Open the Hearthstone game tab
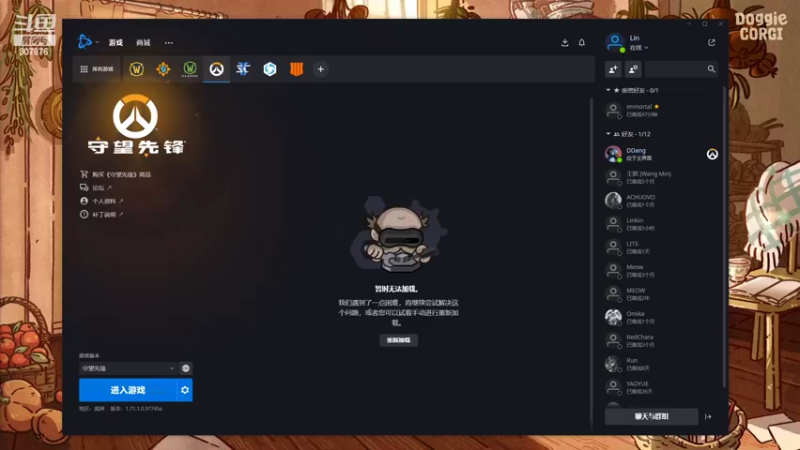This screenshot has height=450, width=800. tap(163, 69)
